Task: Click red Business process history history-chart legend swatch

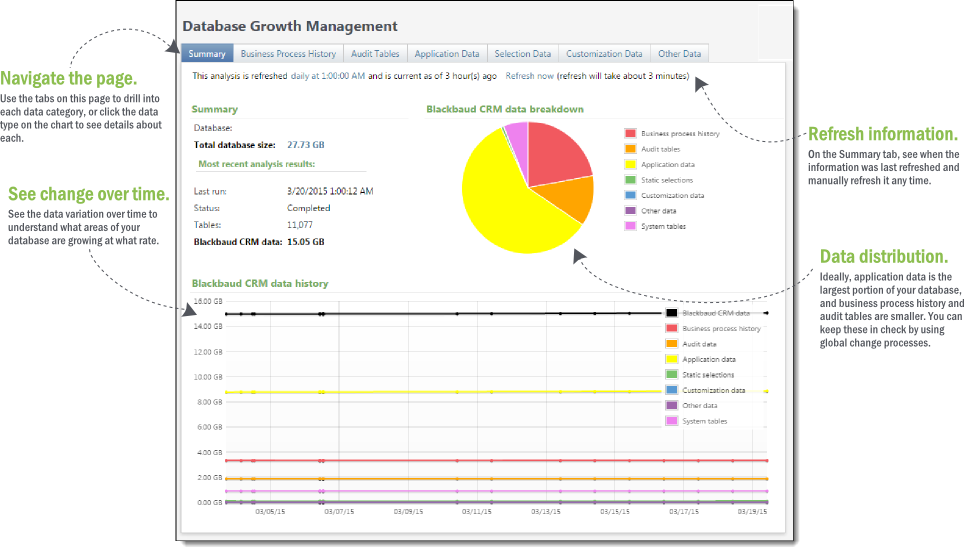Action: 671,328
